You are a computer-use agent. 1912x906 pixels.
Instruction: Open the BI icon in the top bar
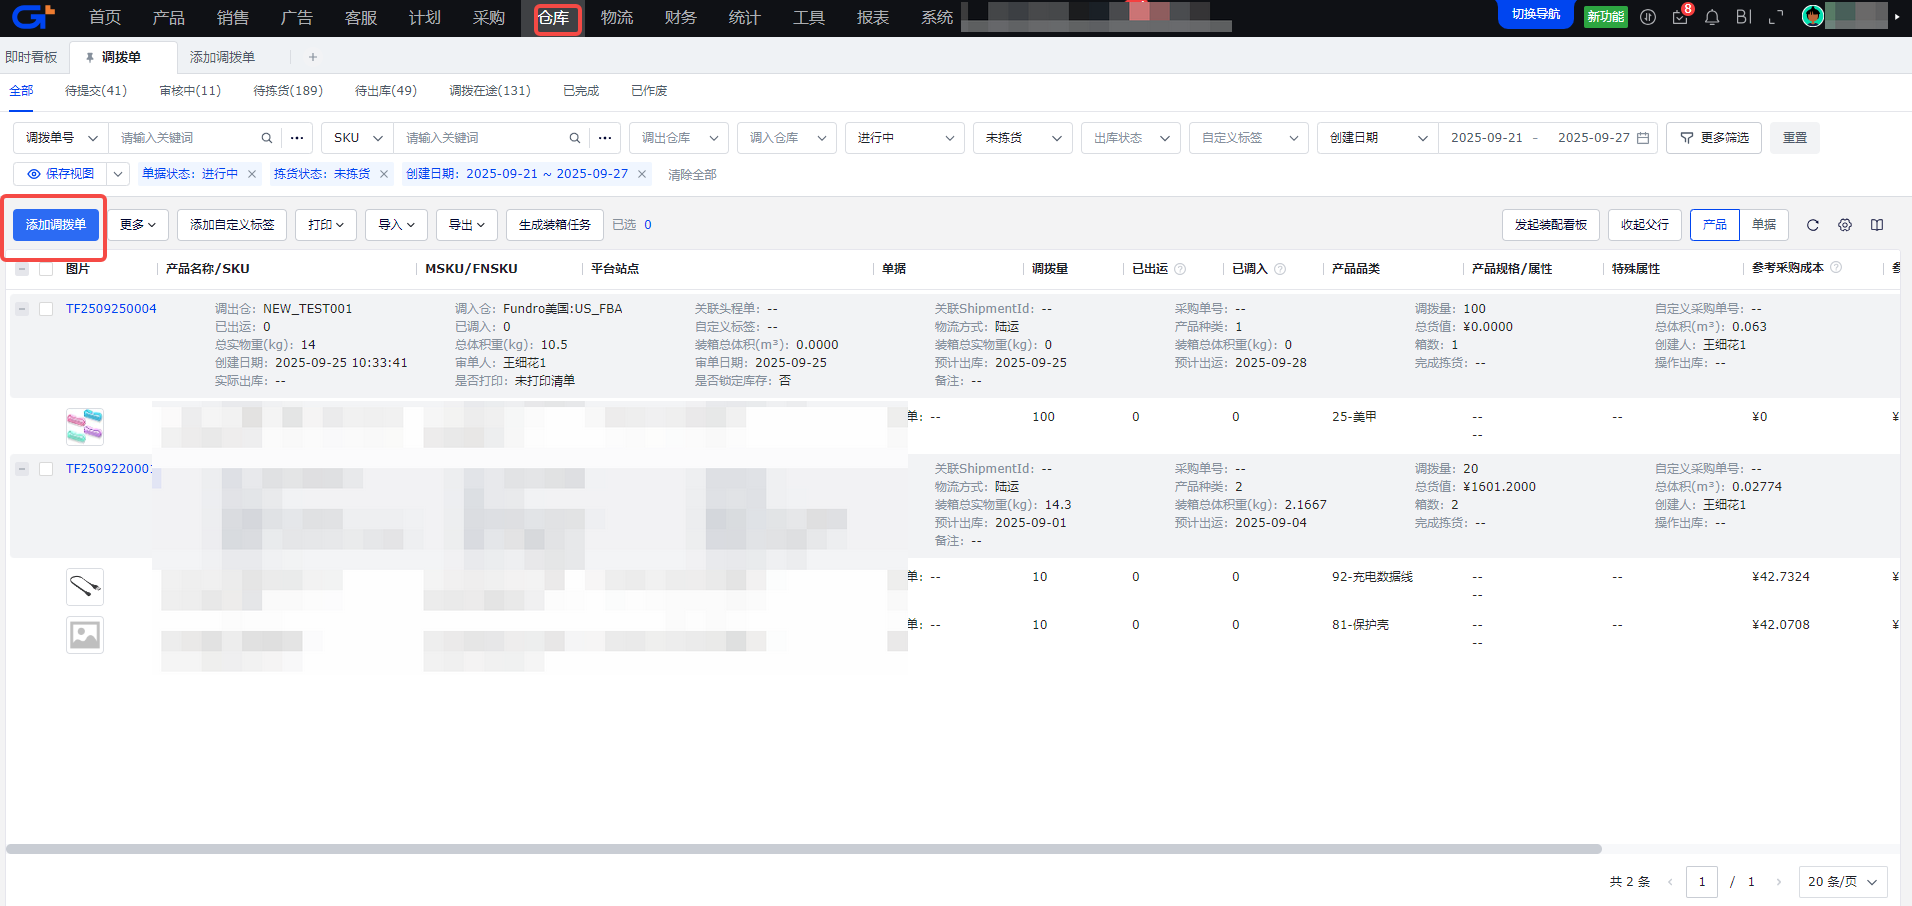tap(1744, 17)
